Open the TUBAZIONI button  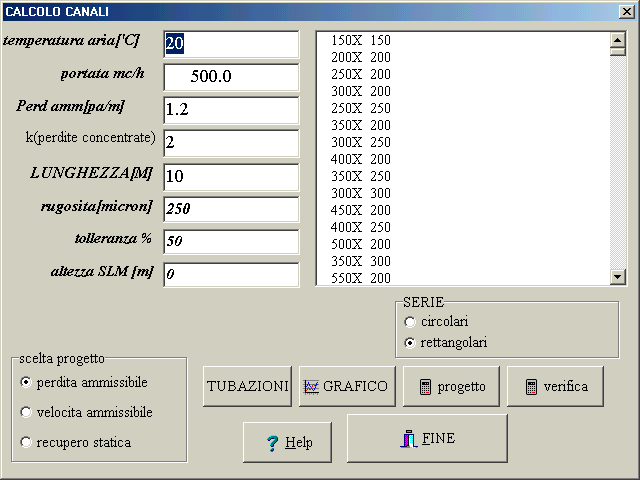click(247, 386)
